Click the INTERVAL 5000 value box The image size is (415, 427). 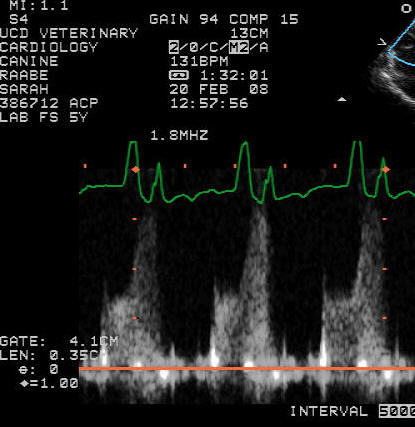pyautogui.click(x=397, y=411)
